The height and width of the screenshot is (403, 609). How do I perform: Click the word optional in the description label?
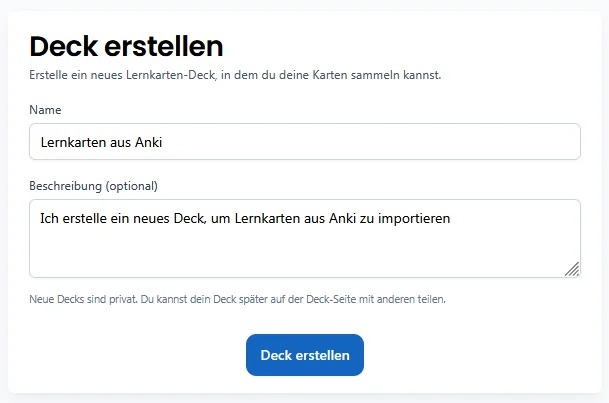(x=132, y=186)
